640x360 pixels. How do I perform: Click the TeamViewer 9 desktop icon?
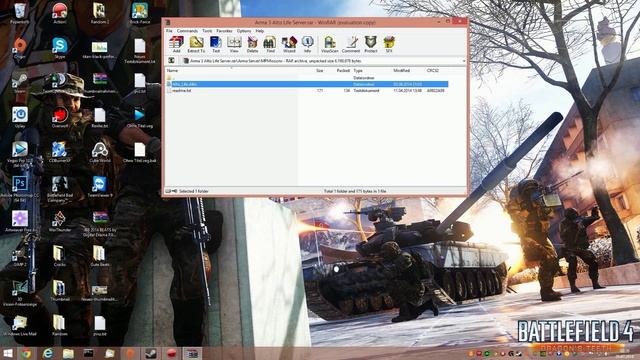[100, 187]
